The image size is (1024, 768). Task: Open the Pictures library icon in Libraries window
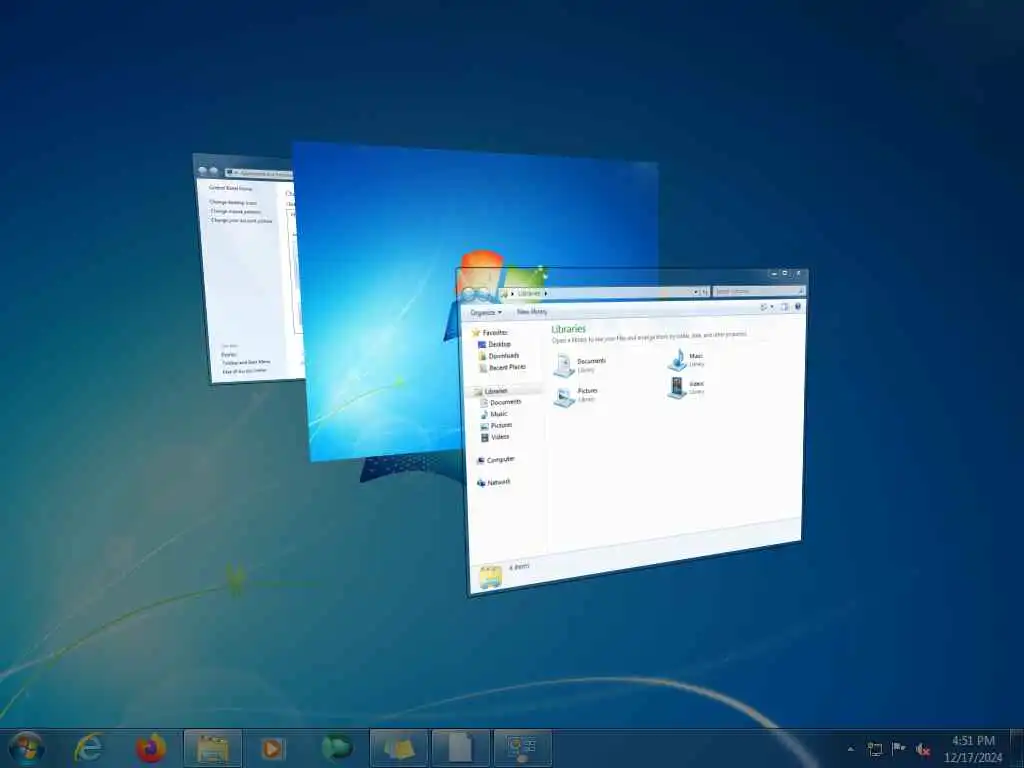click(x=564, y=396)
